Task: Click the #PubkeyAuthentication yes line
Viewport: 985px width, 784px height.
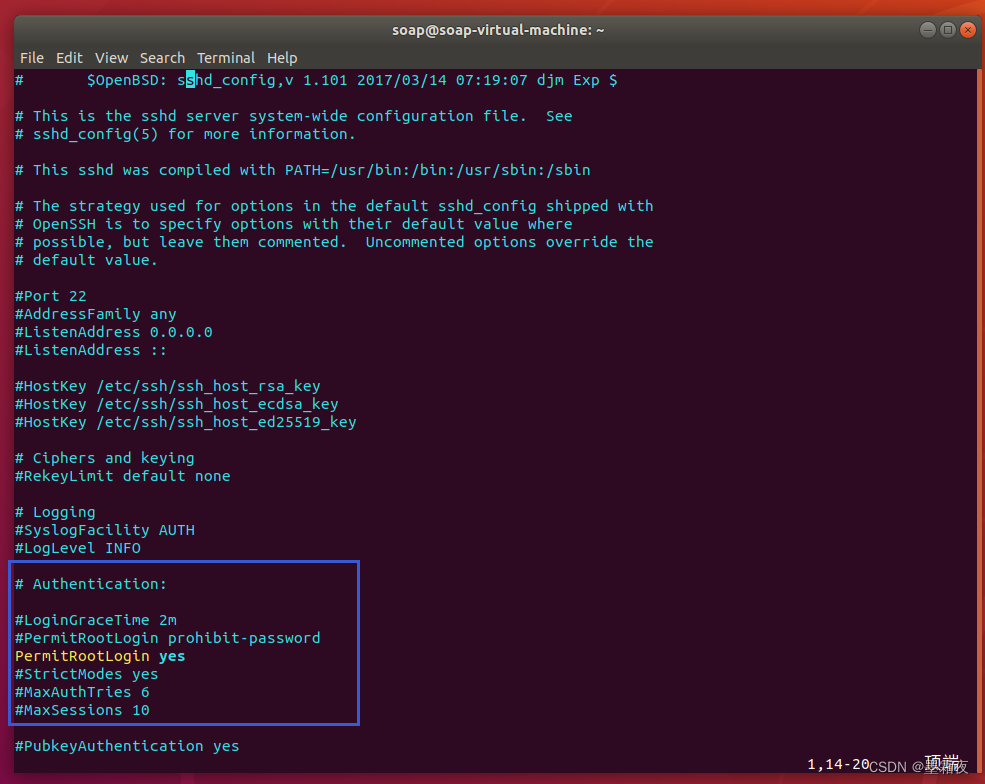Action: 125,746
